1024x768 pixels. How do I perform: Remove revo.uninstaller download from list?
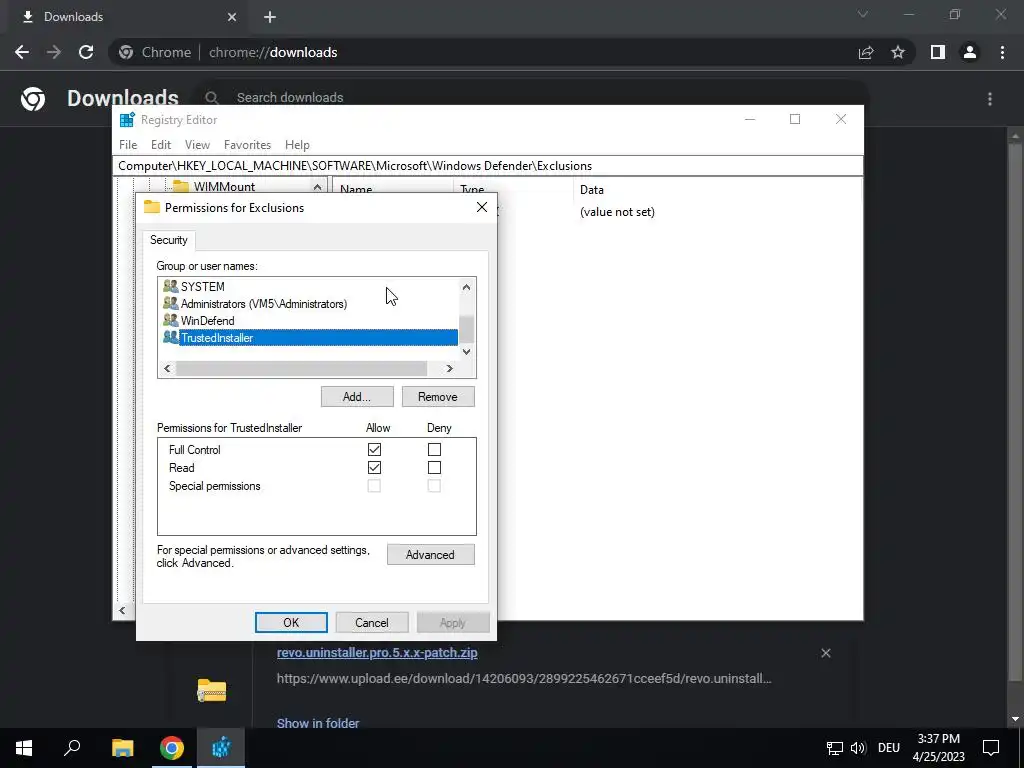(x=825, y=653)
